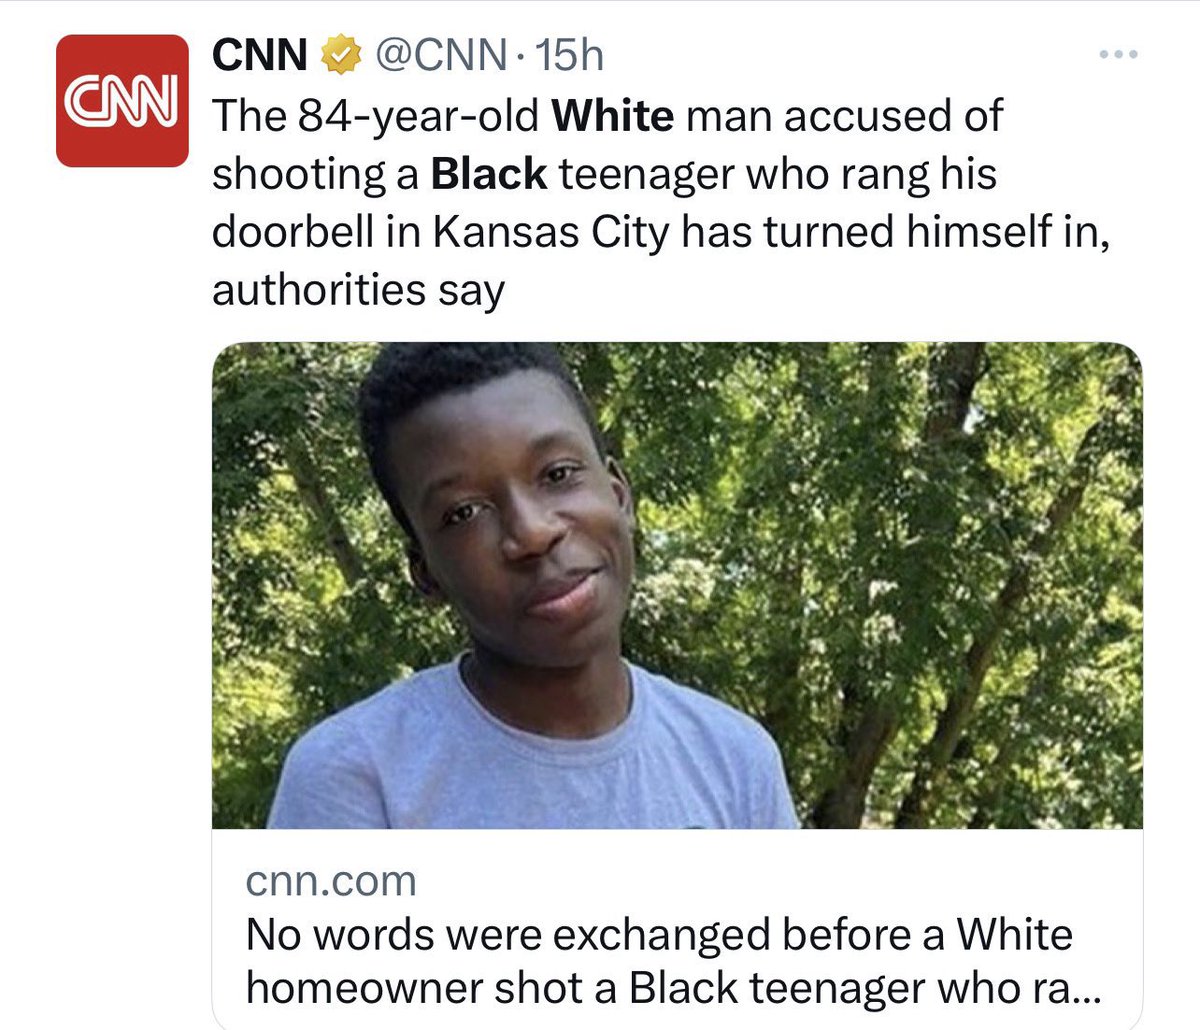Open the 'No words were exchanged' headline line
The width and height of the screenshot is (1200, 1030).
point(659,934)
